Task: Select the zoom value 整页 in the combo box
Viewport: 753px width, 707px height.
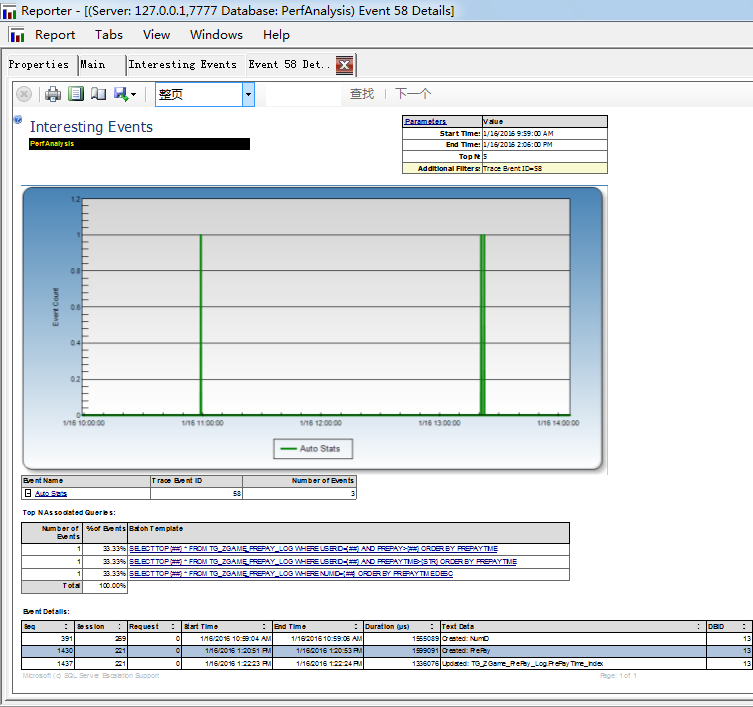Action: tap(199, 94)
